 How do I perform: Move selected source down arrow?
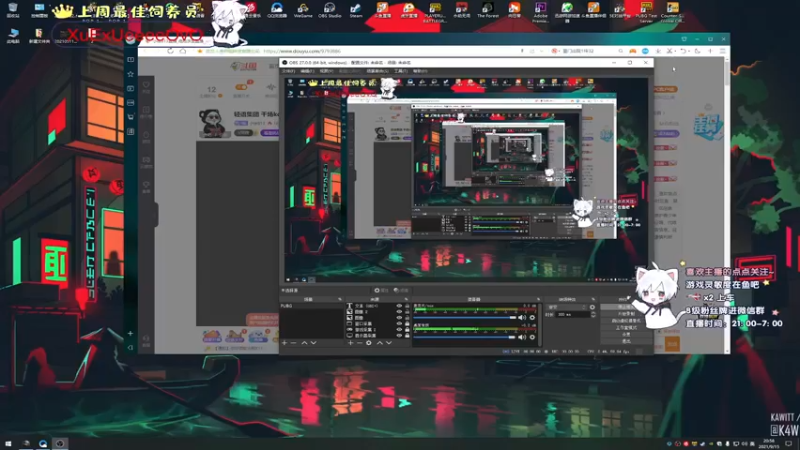(389, 343)
